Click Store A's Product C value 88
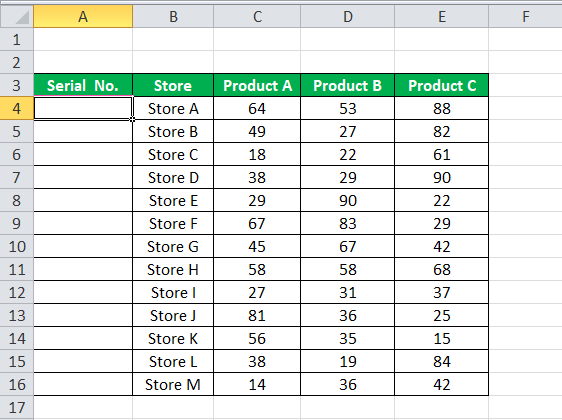 442,108
